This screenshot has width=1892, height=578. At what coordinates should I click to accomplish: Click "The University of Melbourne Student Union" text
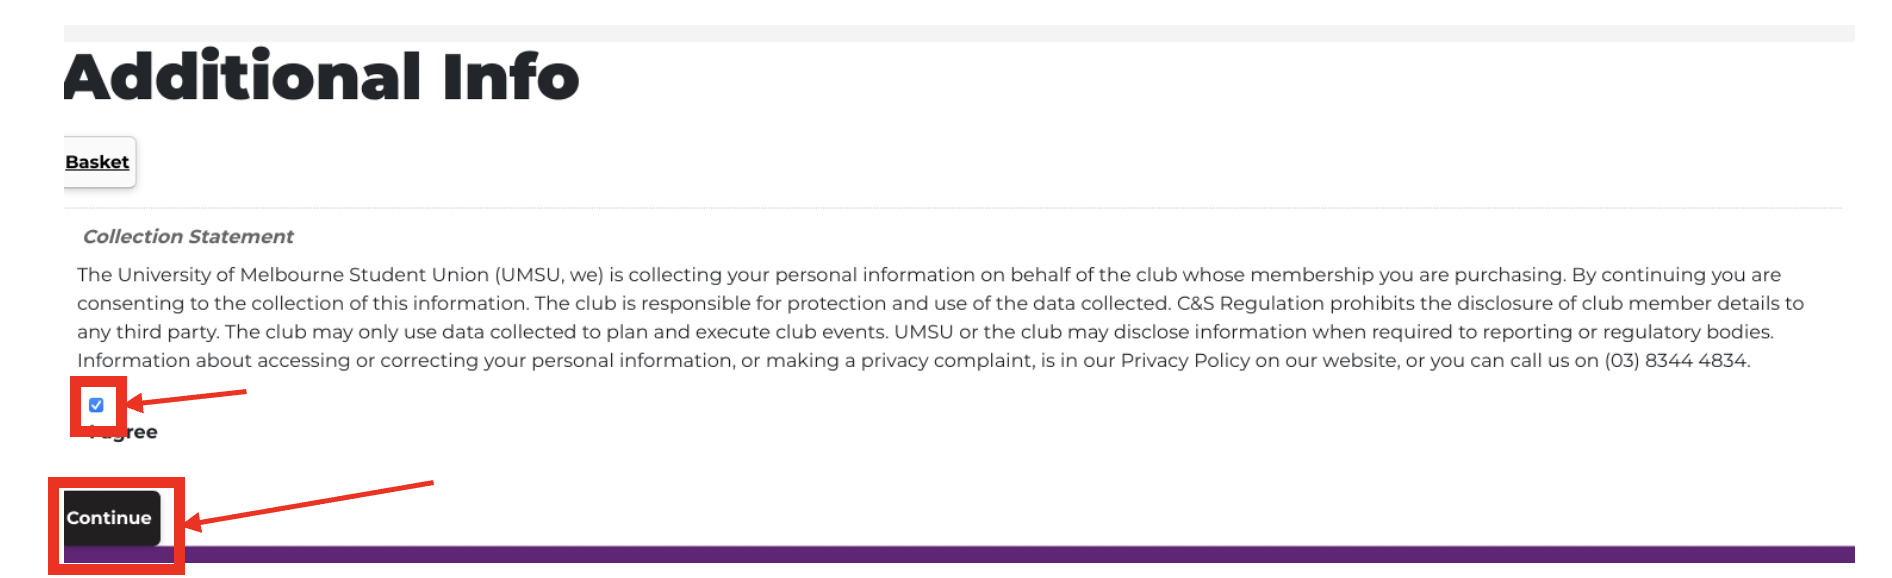pyautogui.click(x=283, y=275)
